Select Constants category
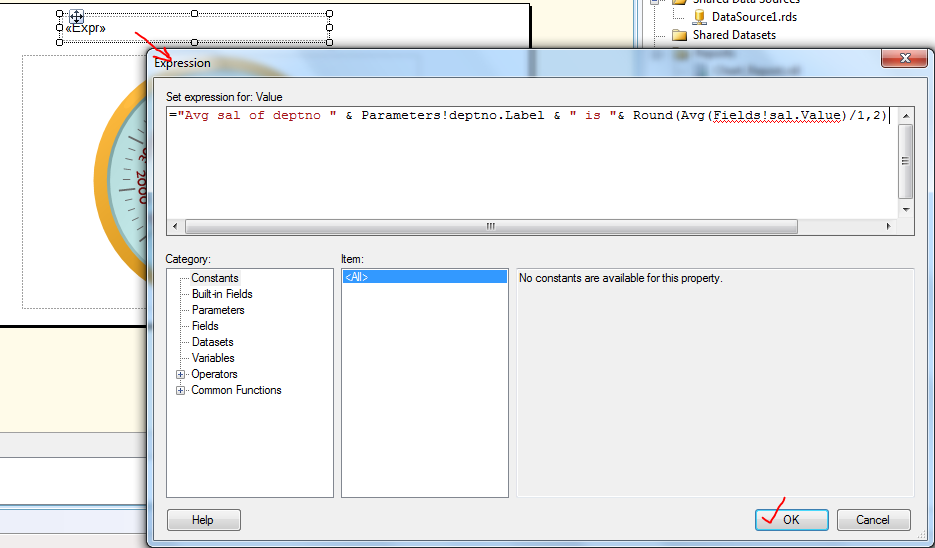Image resolution: width=935 pixels, height=548 pixels. (215, 278)
